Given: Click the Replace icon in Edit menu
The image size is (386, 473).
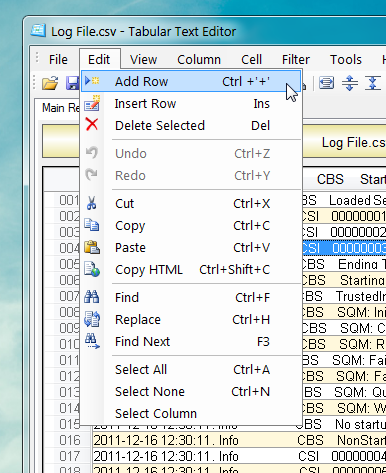Looking at the screenshot, I should click(x=92, y=319).
